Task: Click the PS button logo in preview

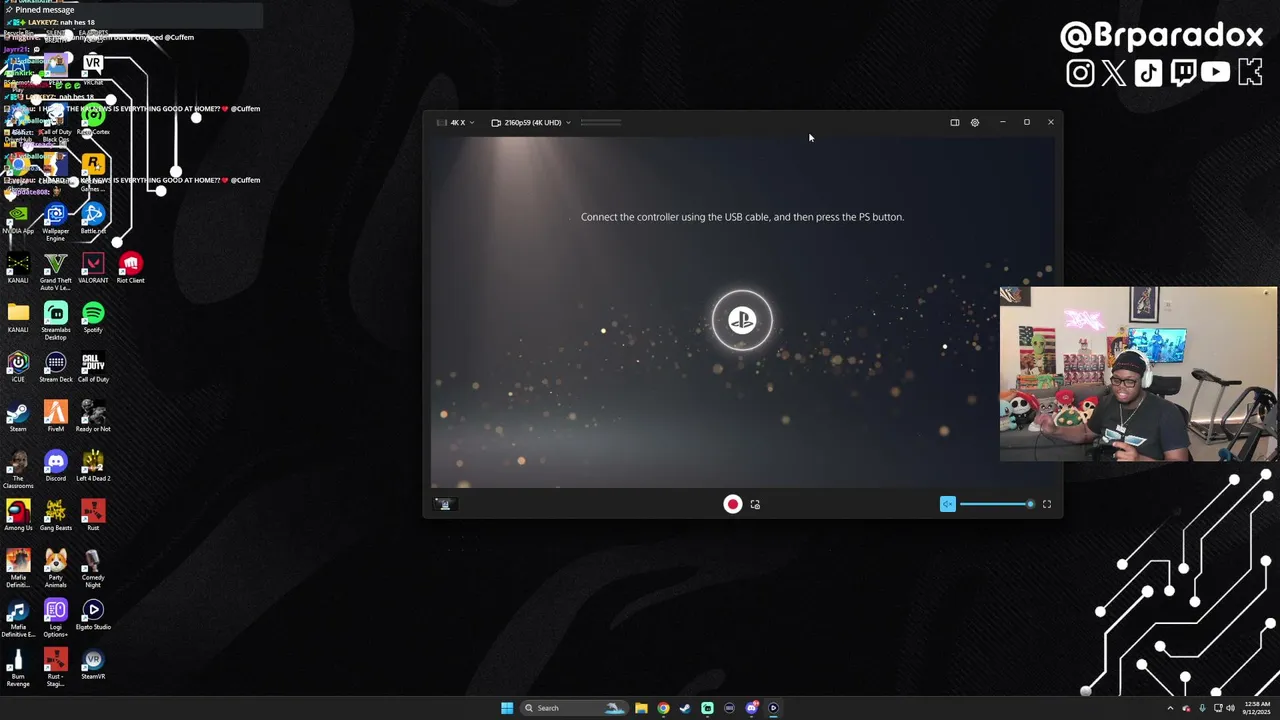Action: [742, 320]
